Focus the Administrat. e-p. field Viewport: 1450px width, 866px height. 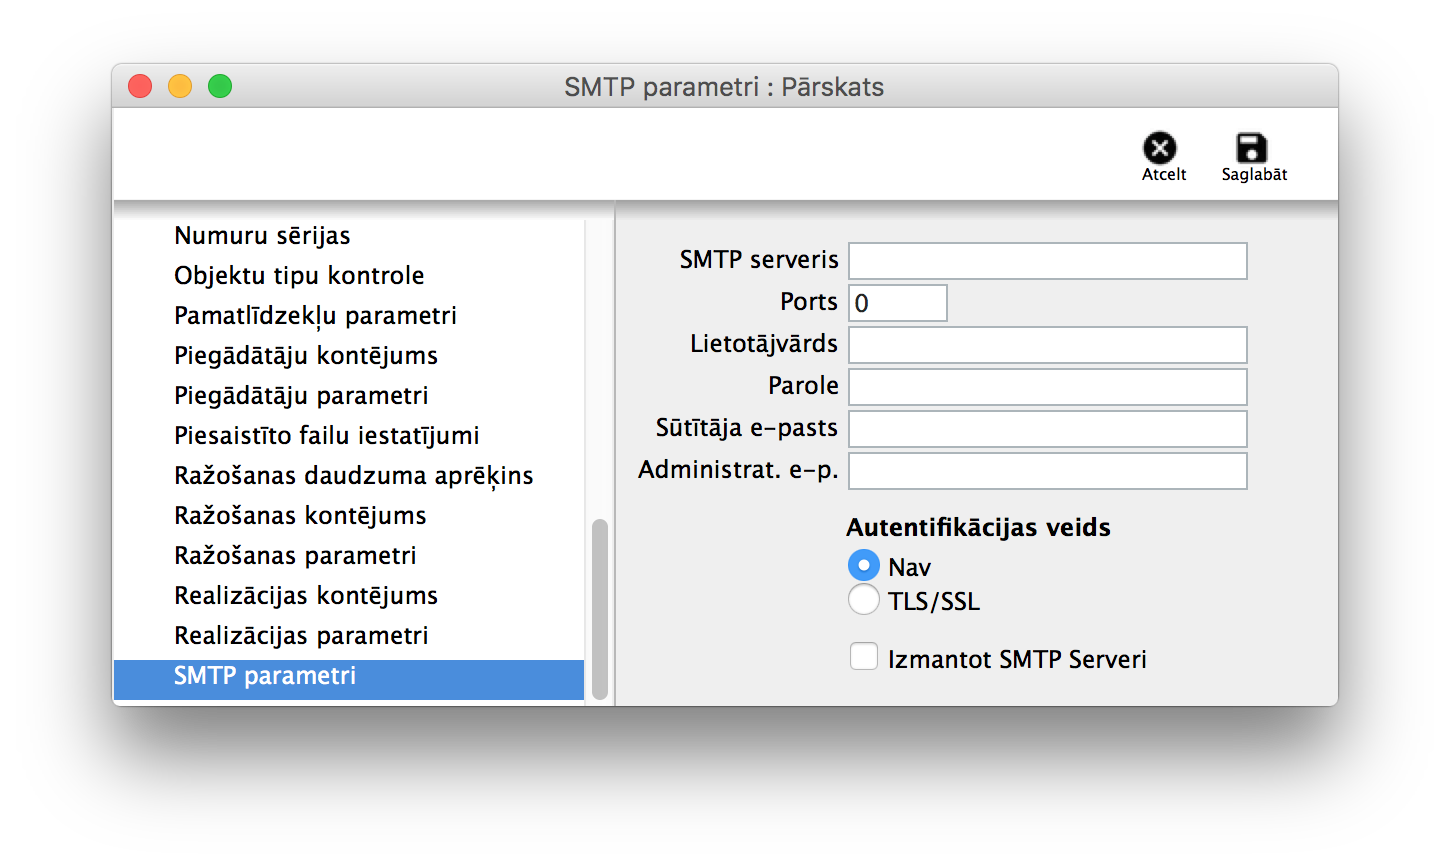[1047, 471]
